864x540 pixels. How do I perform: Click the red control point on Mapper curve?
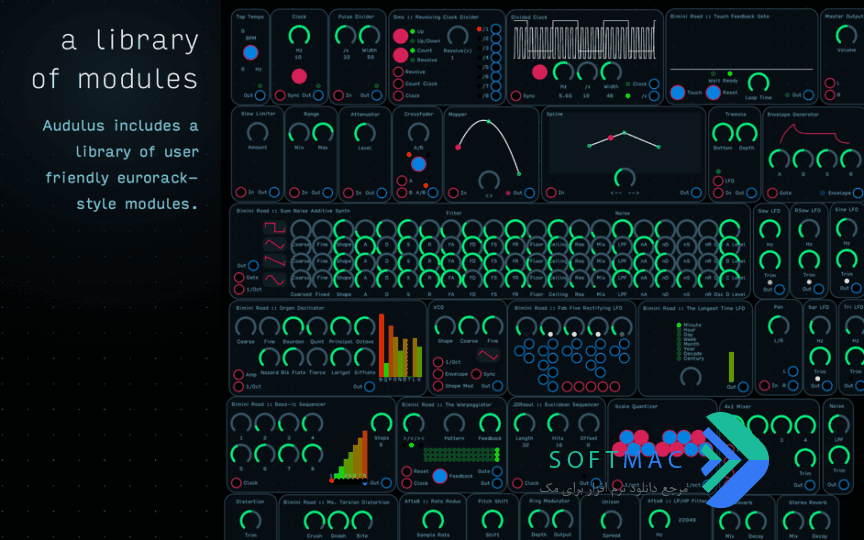click(458, 147)
